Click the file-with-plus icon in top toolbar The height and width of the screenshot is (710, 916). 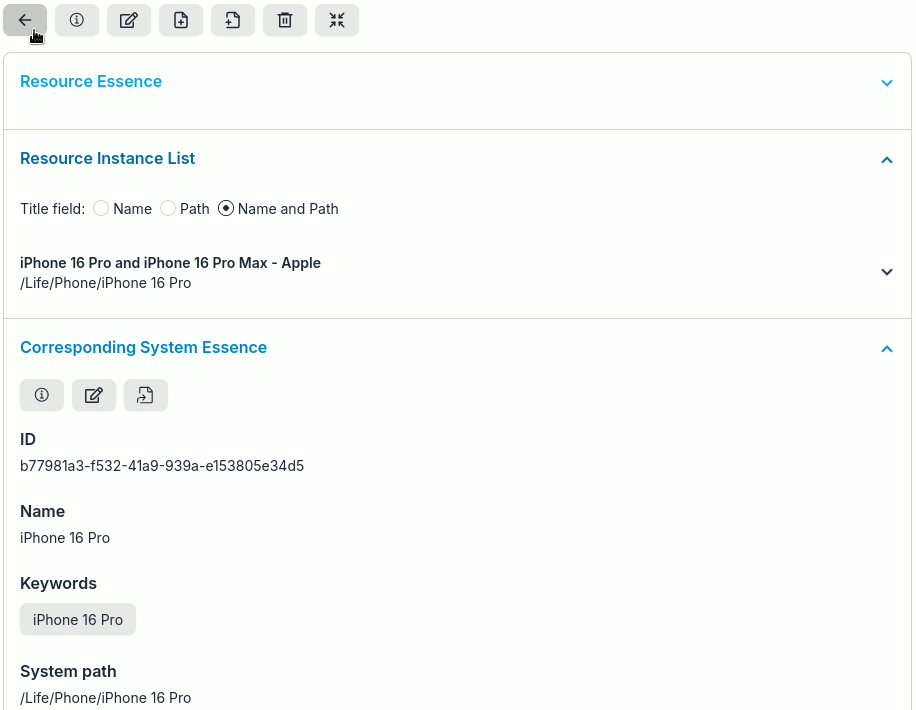pos(181,20)
